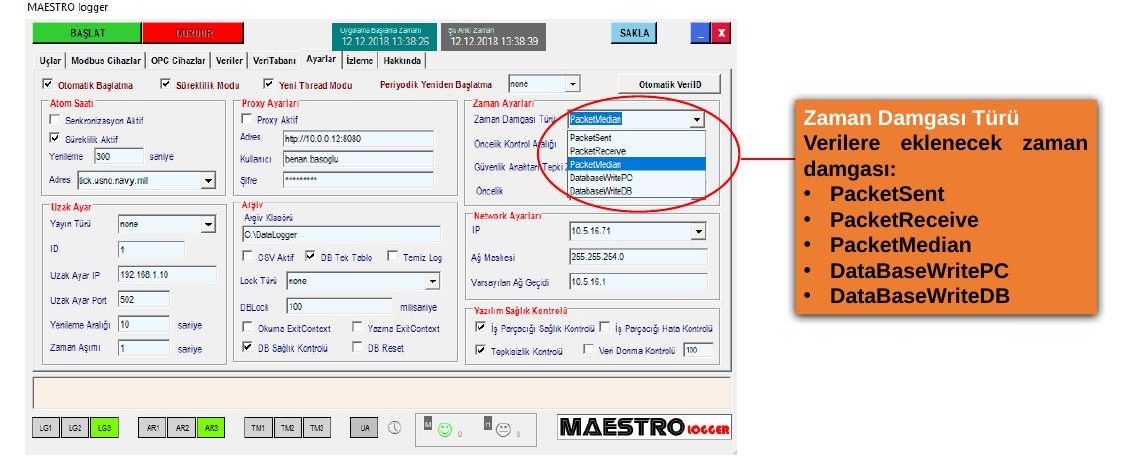Toggle İş Parçacığı Sağlık Kontrolü checkbox
Image resolution: width=1134 pixels, height=464 pixels.
(480, 327)
